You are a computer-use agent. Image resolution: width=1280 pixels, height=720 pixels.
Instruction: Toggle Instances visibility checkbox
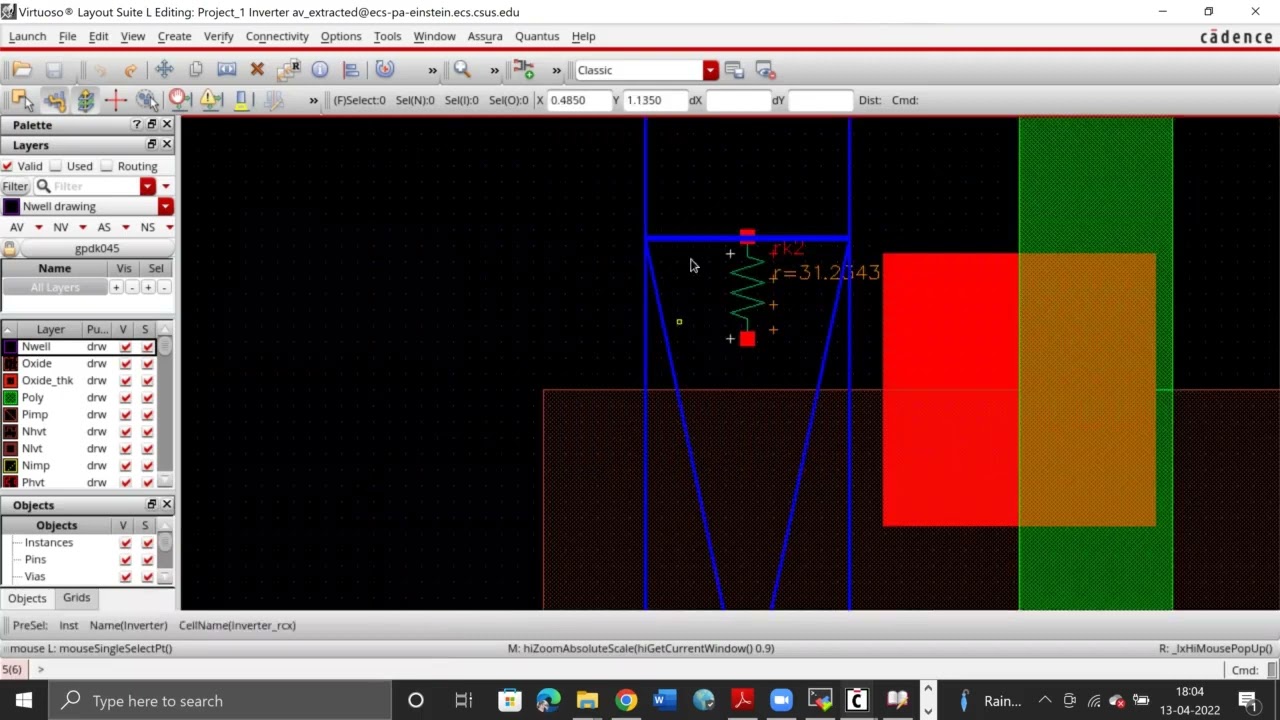tap(125, 543)
